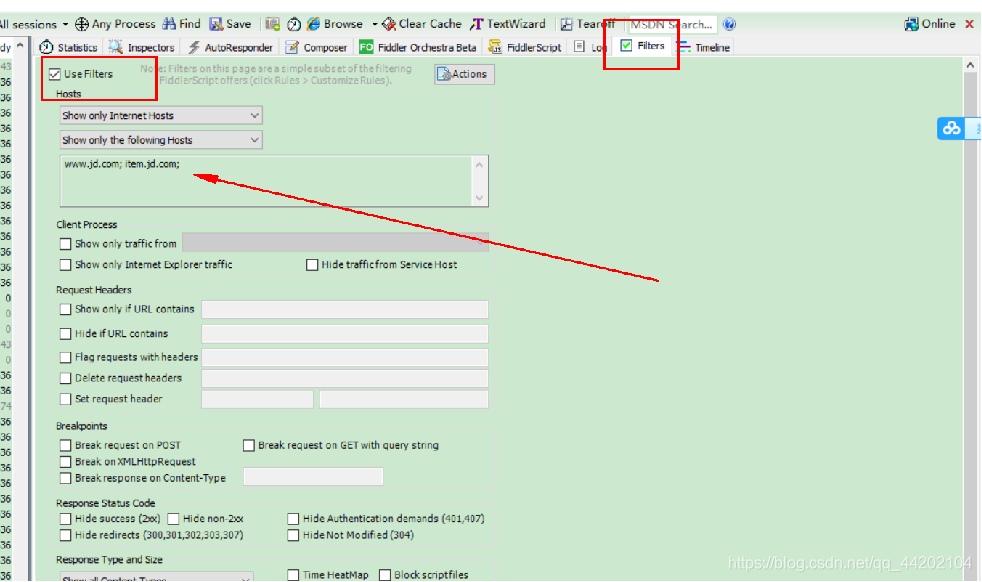Check Block scriptfiles option
This screenshot has width=982, height=582.
(x=385, y=574)
